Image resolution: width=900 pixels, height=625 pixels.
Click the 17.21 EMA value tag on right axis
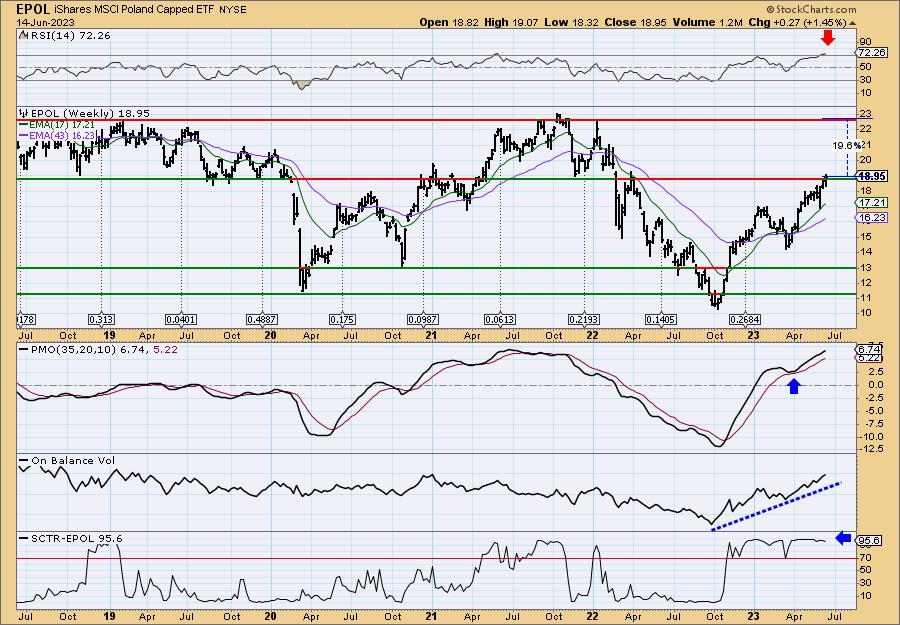pyautogui.click(x=873, y=203)
